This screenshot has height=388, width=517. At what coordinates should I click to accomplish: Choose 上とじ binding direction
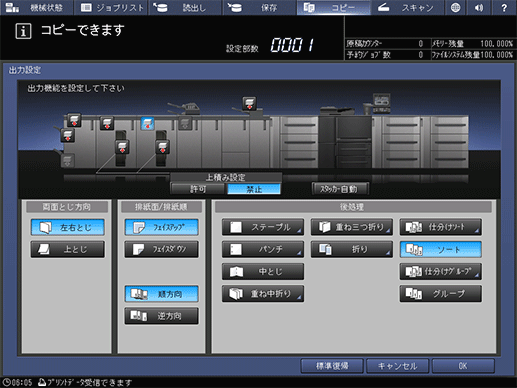(x=68, y=249)
